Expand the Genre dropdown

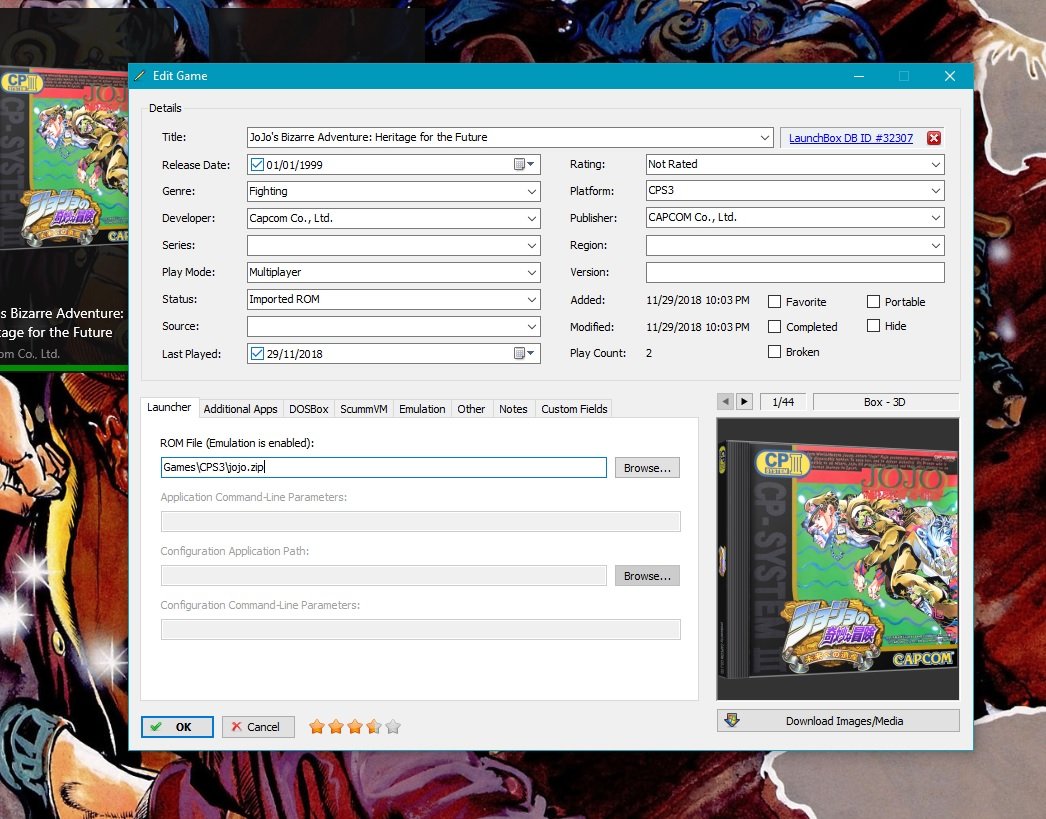point(532,191)
